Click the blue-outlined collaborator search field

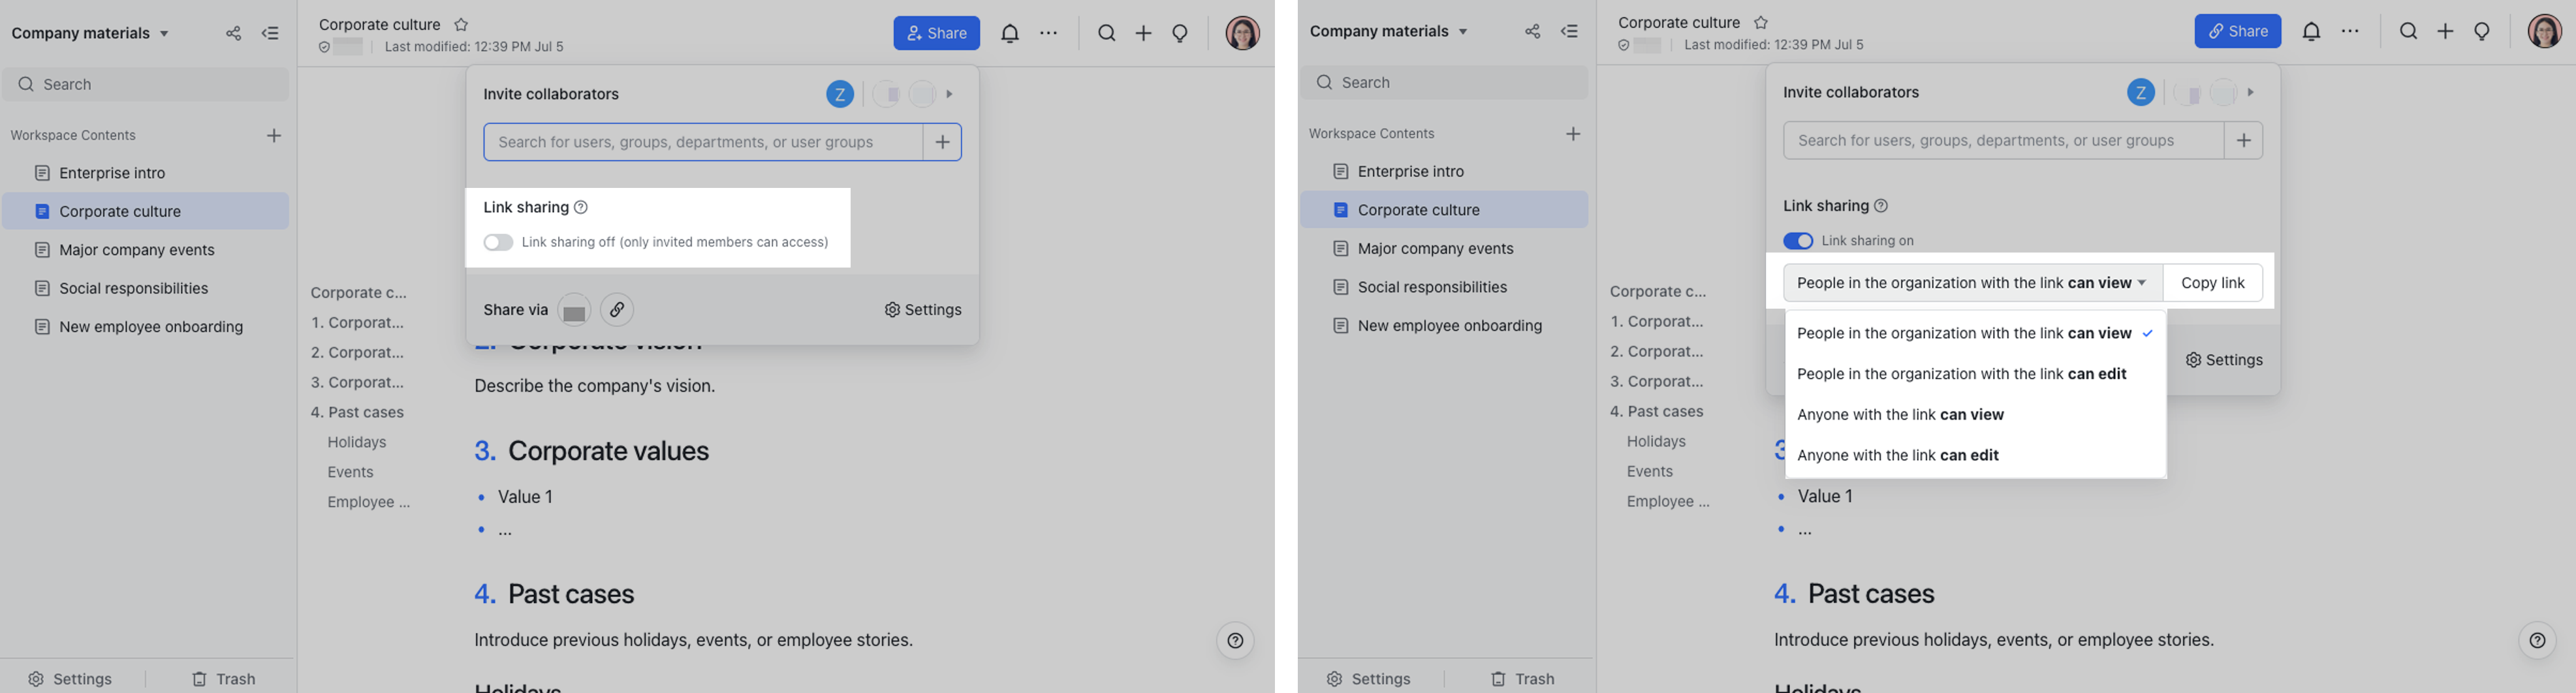[x=702, y=143]
